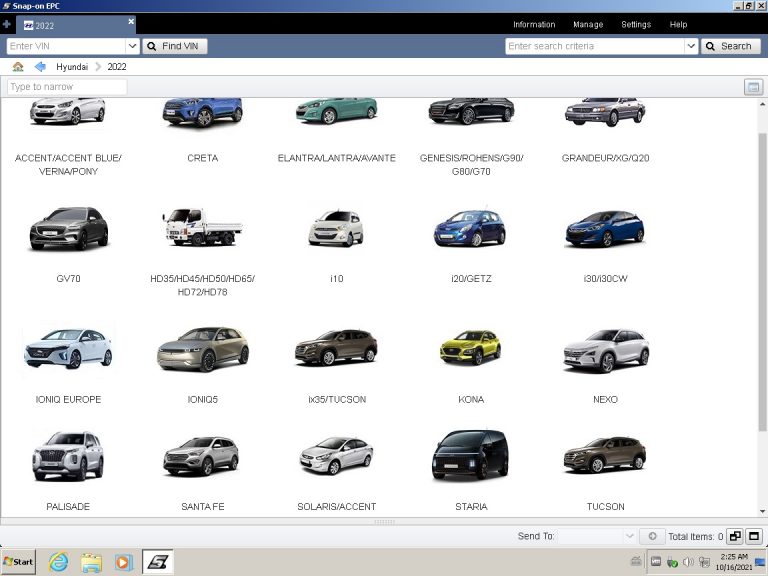Click the volume speaker icon in system tray
Screen dimensions: 768x576
click(x=688, y=562)
